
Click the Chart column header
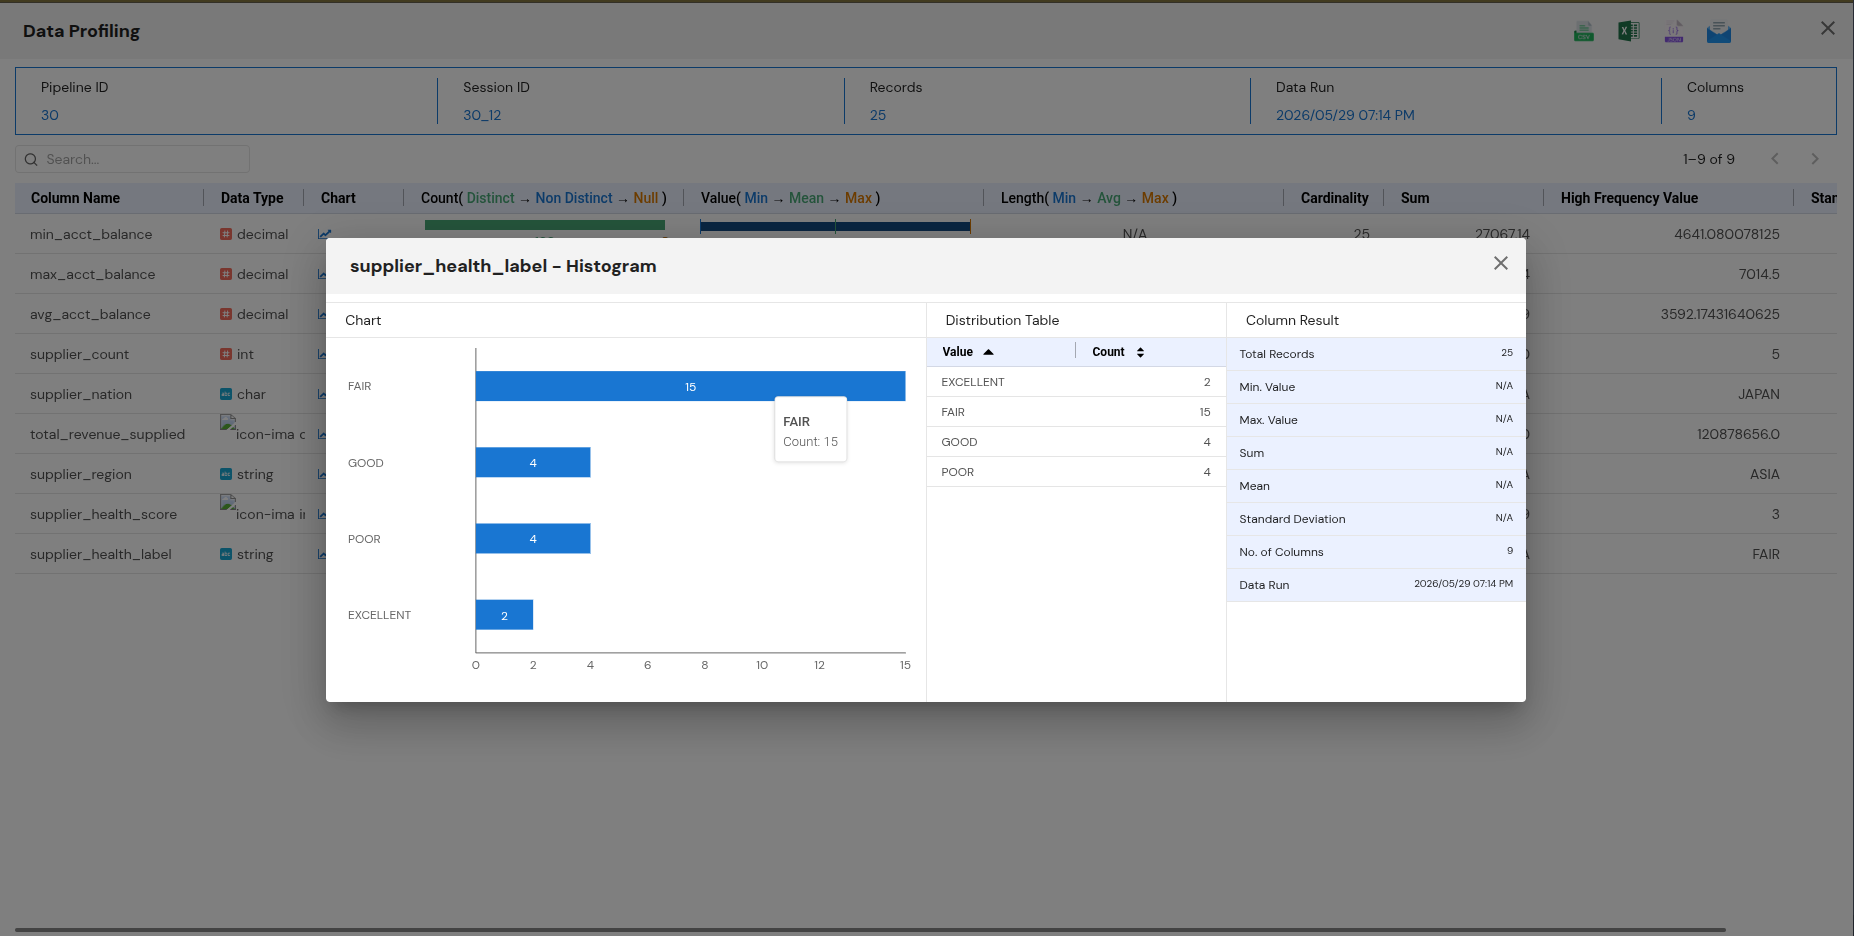[x=338, y=198]
